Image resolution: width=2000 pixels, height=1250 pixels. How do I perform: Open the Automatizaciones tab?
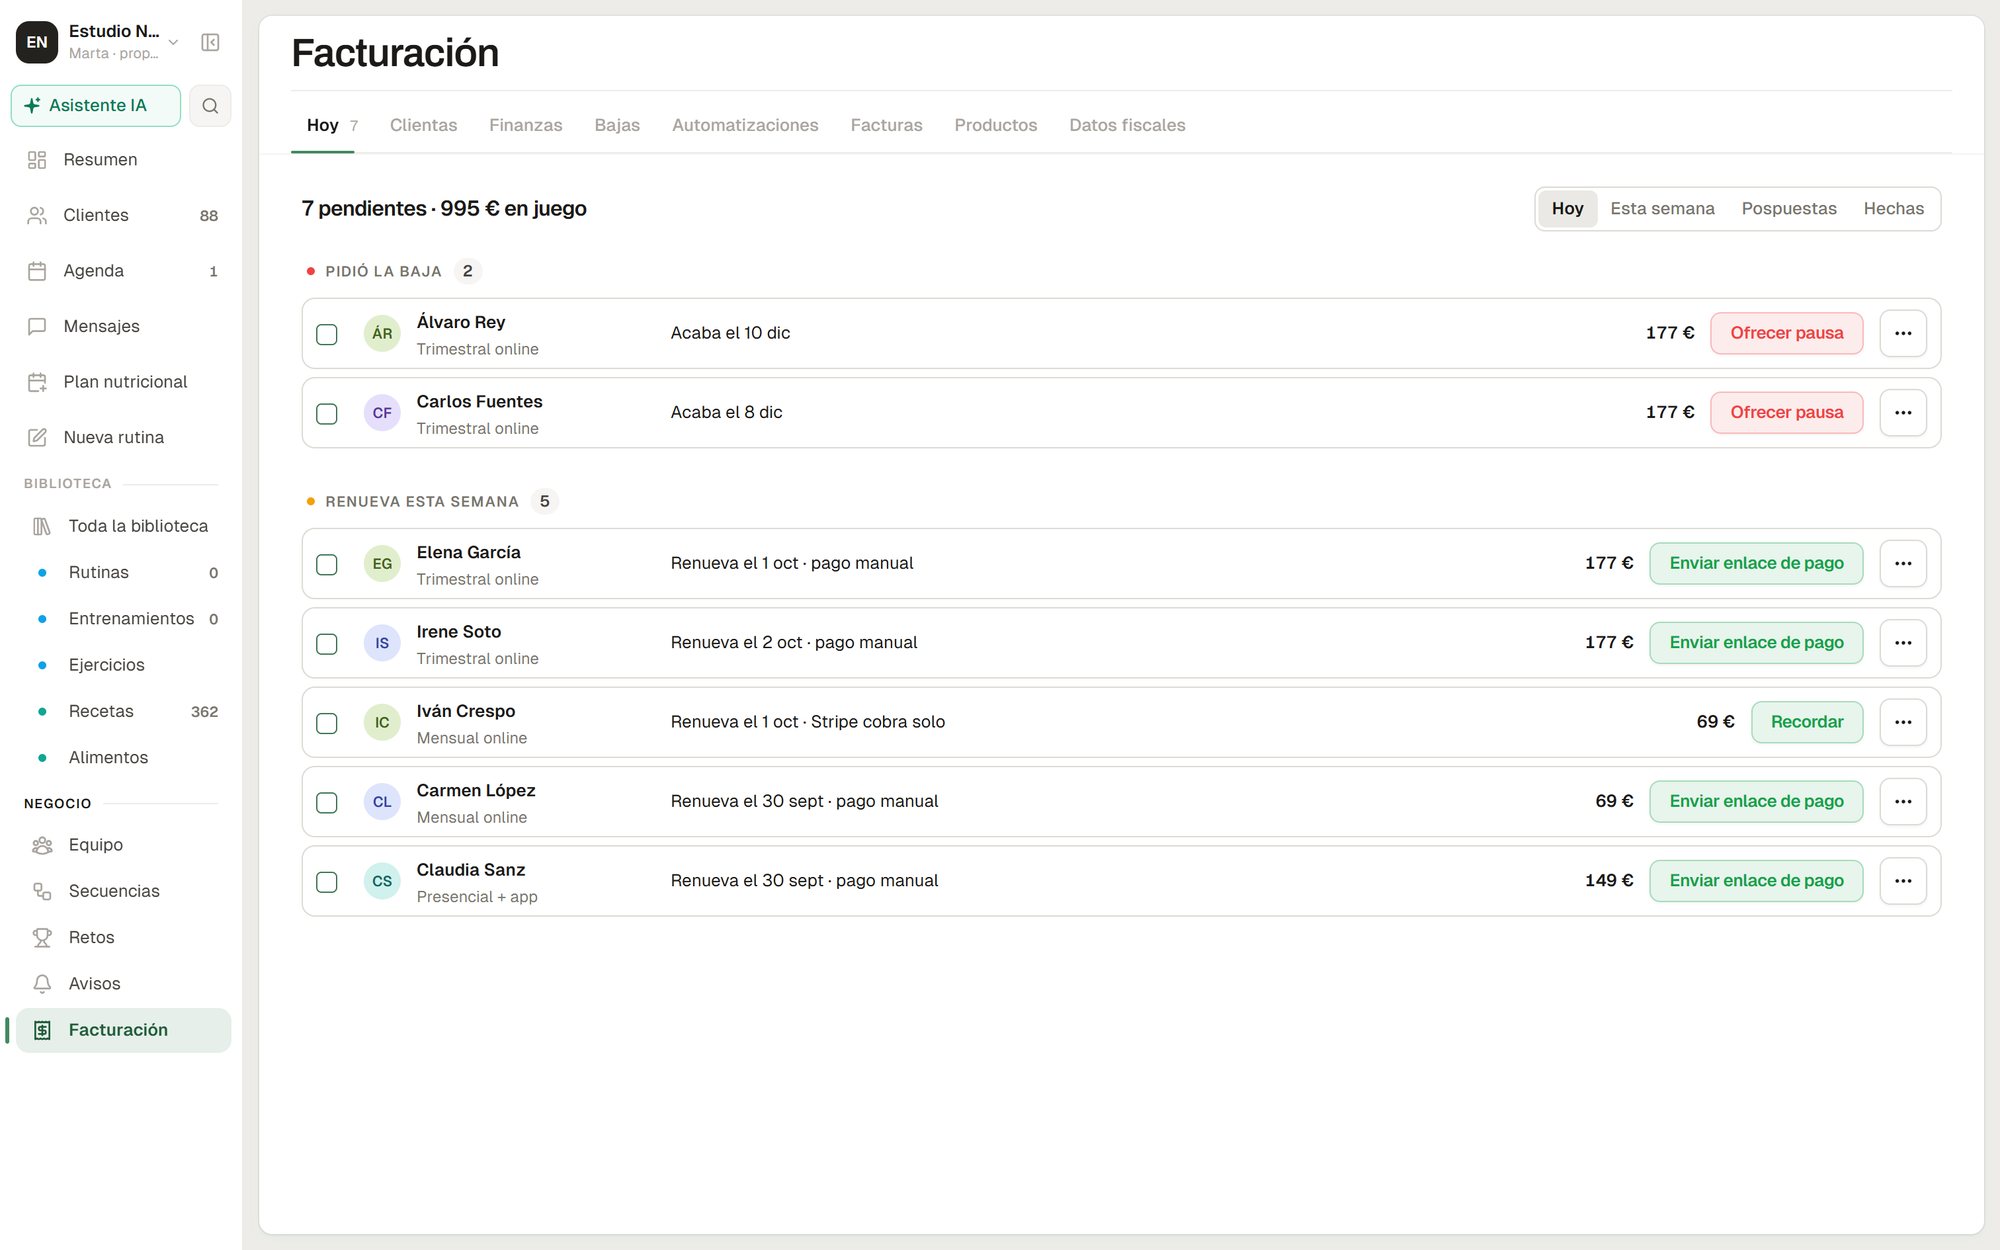coord(745,125)
